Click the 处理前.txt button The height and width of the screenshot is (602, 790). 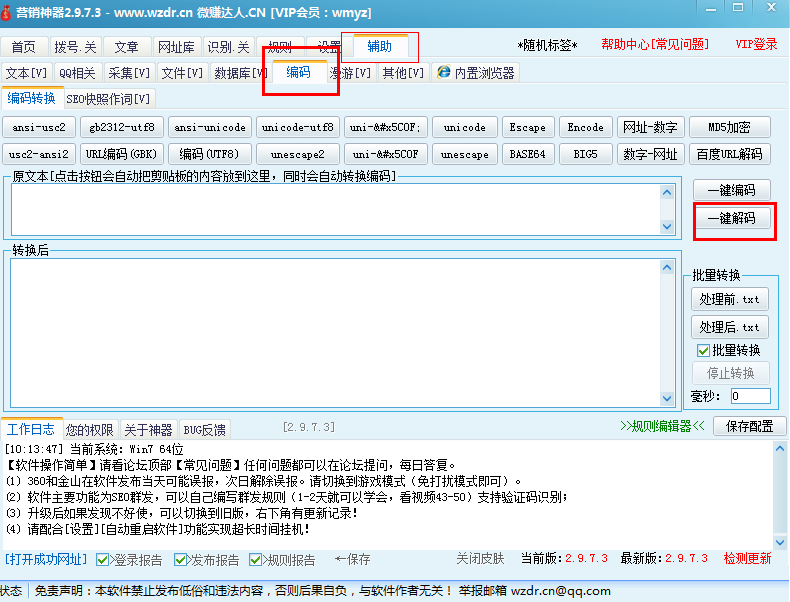click(730, 299)
